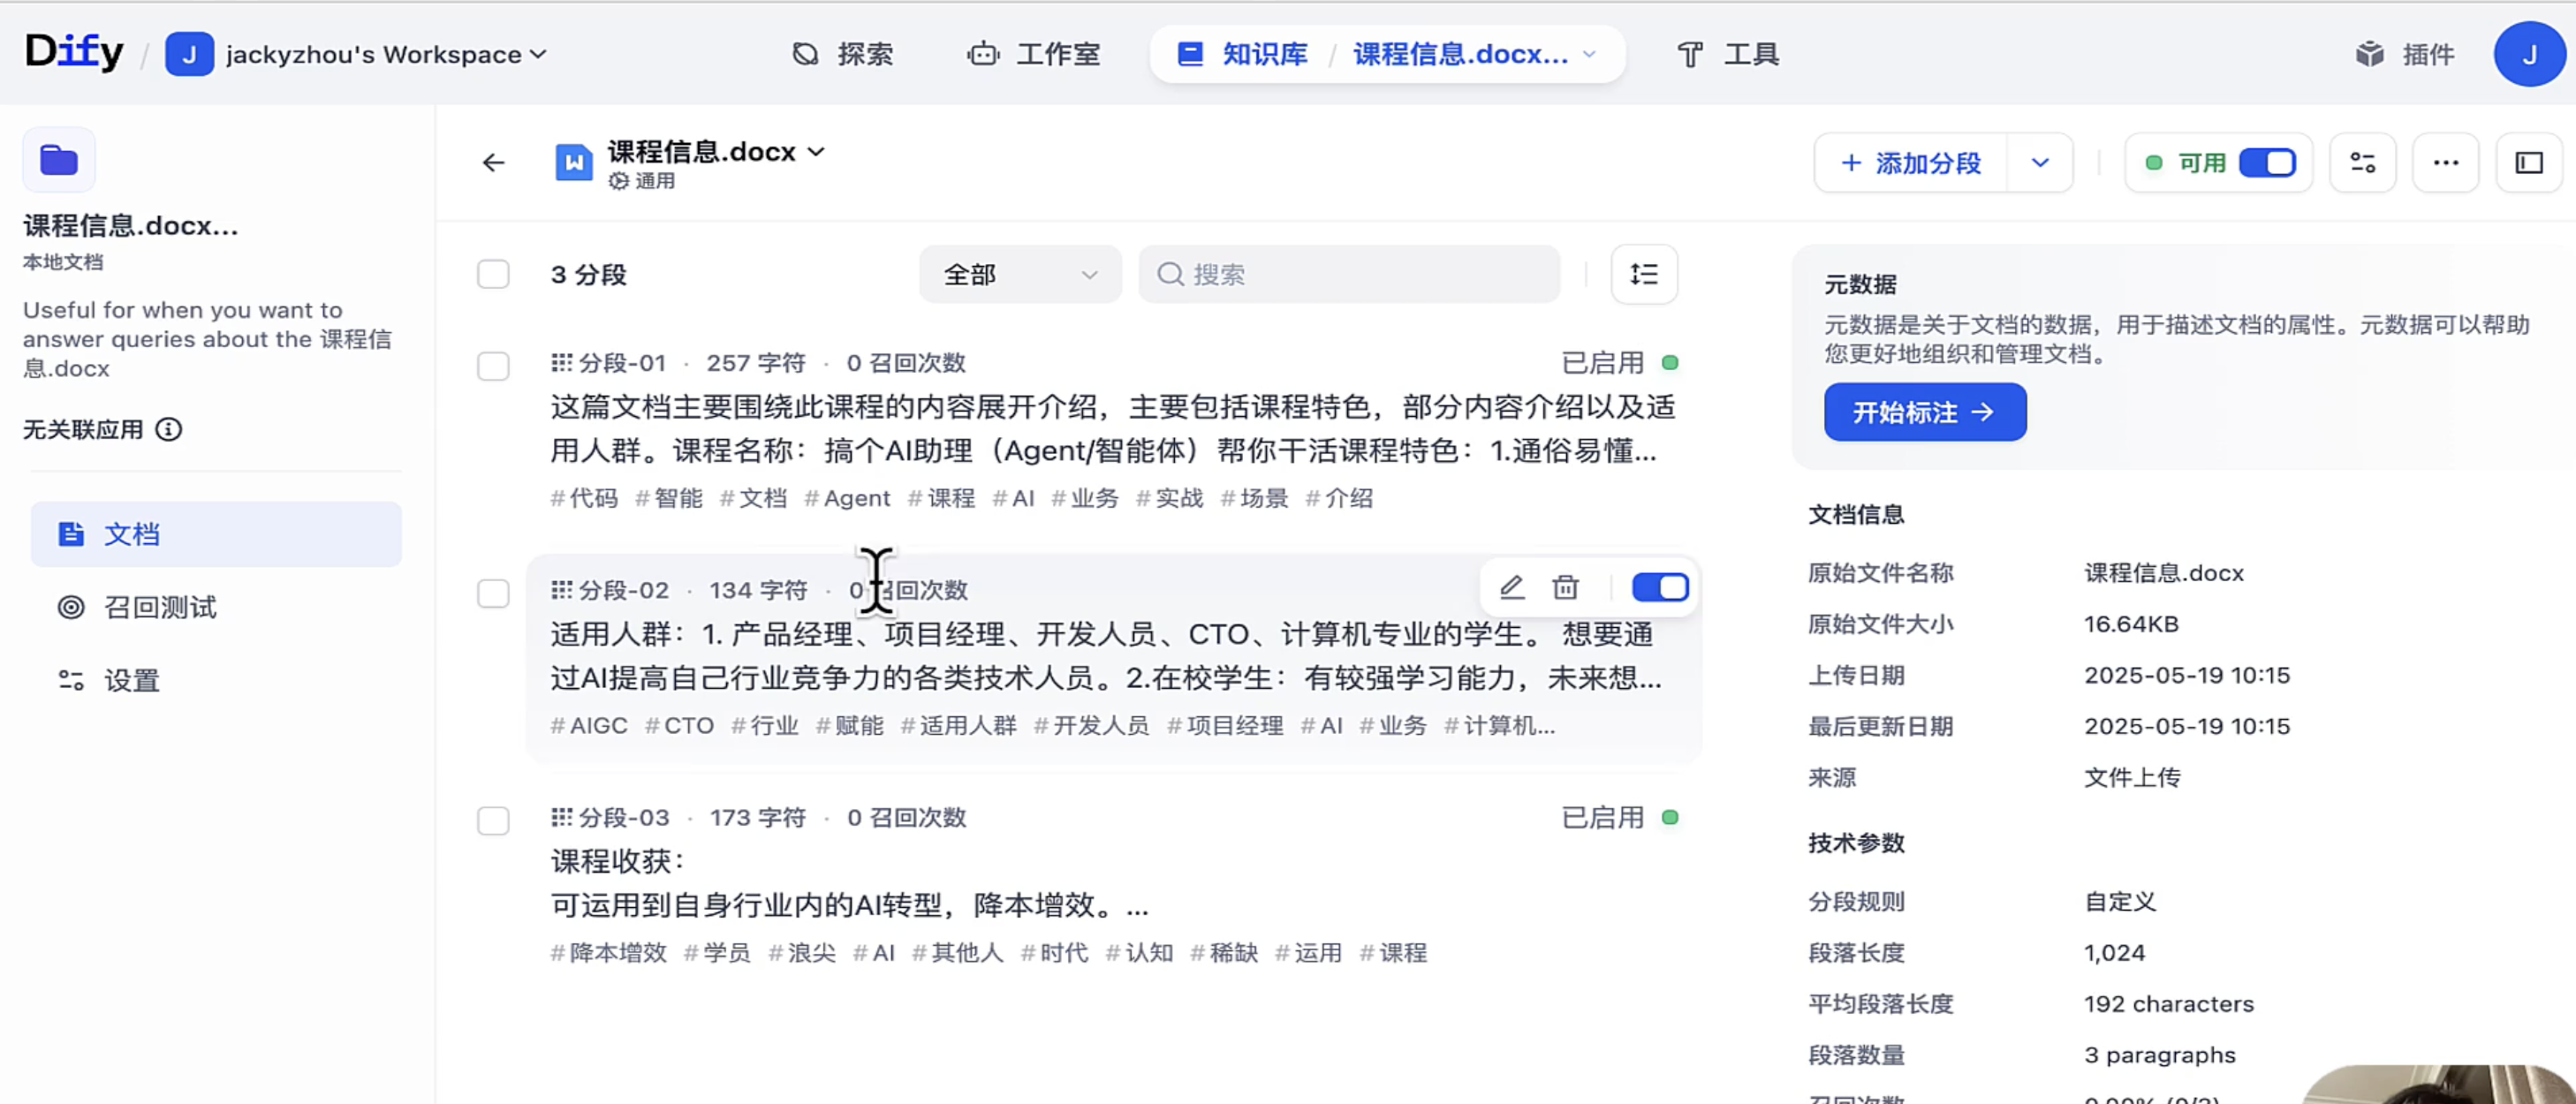This screenshot has width=2576, height=1104.
Task: Toggle the 可用 document availability switch
Action: click(2266, 163)
